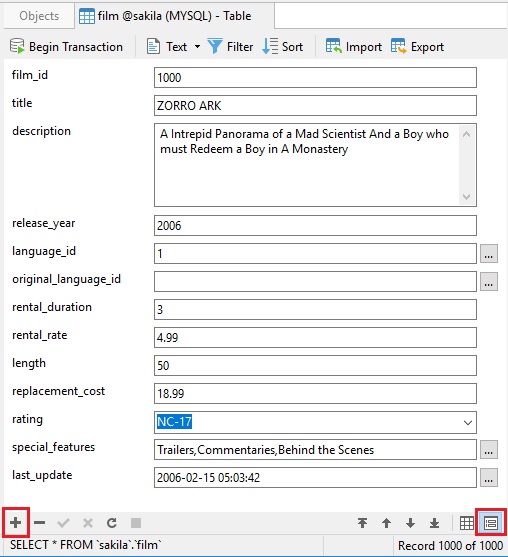This screenshot has height=557, width=508.
Task: Click the release_year field 2006
Action: (315, 225)
